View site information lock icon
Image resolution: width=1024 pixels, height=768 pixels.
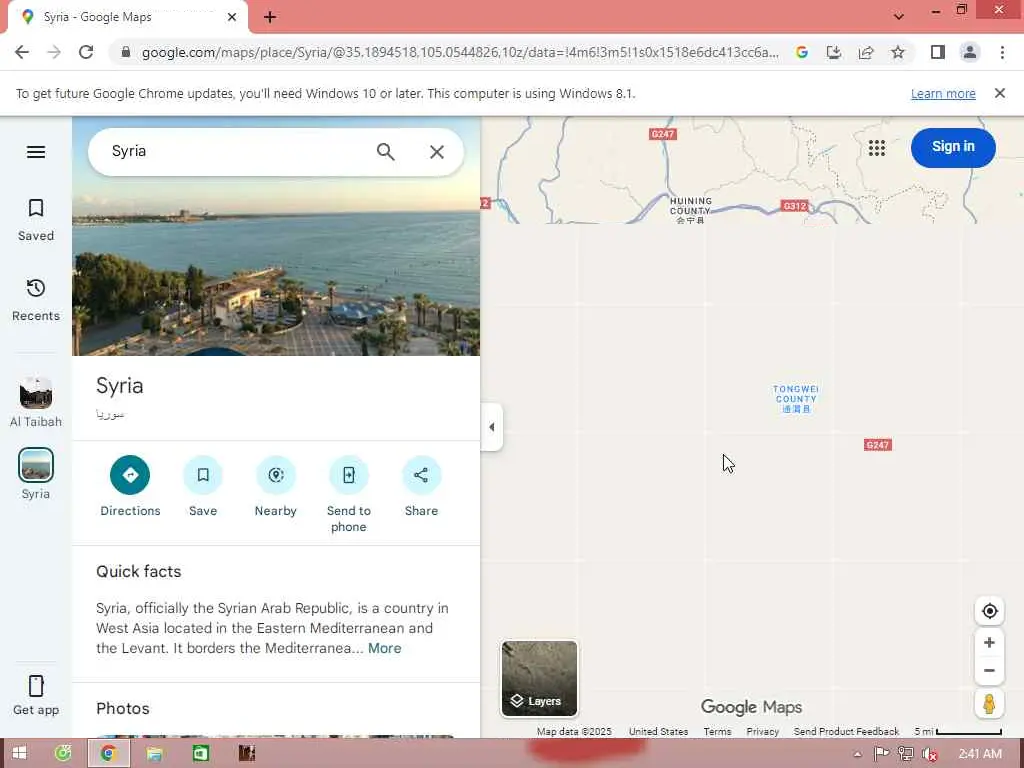tap(126, 52)
